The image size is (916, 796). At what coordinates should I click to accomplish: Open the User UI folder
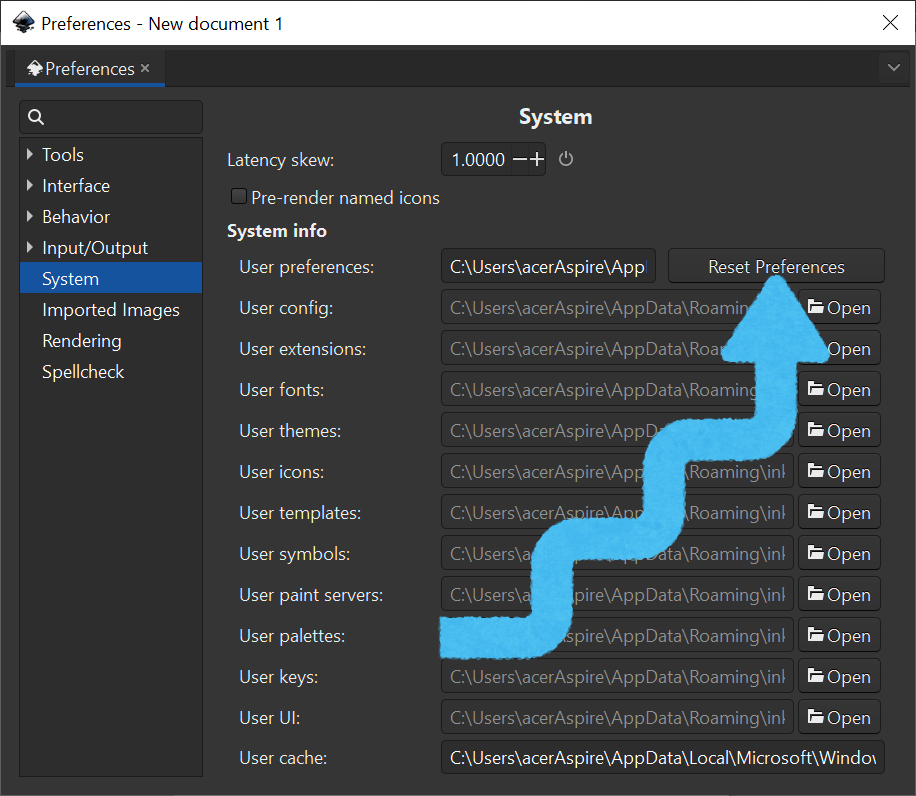coord(839,718)
